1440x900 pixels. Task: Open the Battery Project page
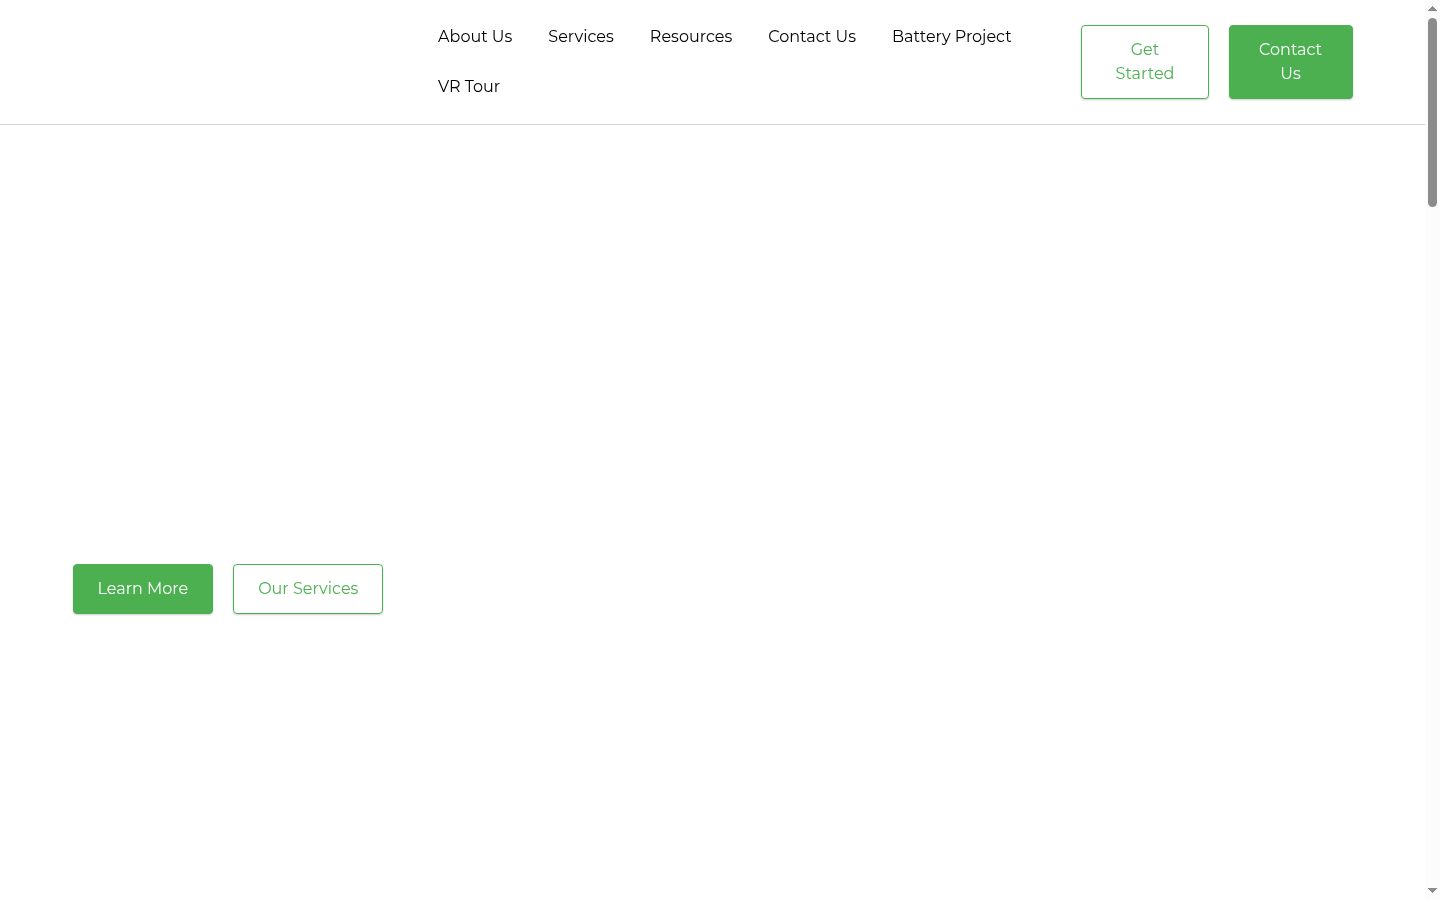[951, 36]
